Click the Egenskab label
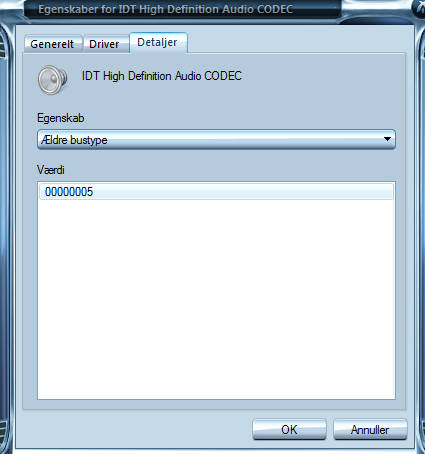The image size is (425, 454). coord(61,118)
